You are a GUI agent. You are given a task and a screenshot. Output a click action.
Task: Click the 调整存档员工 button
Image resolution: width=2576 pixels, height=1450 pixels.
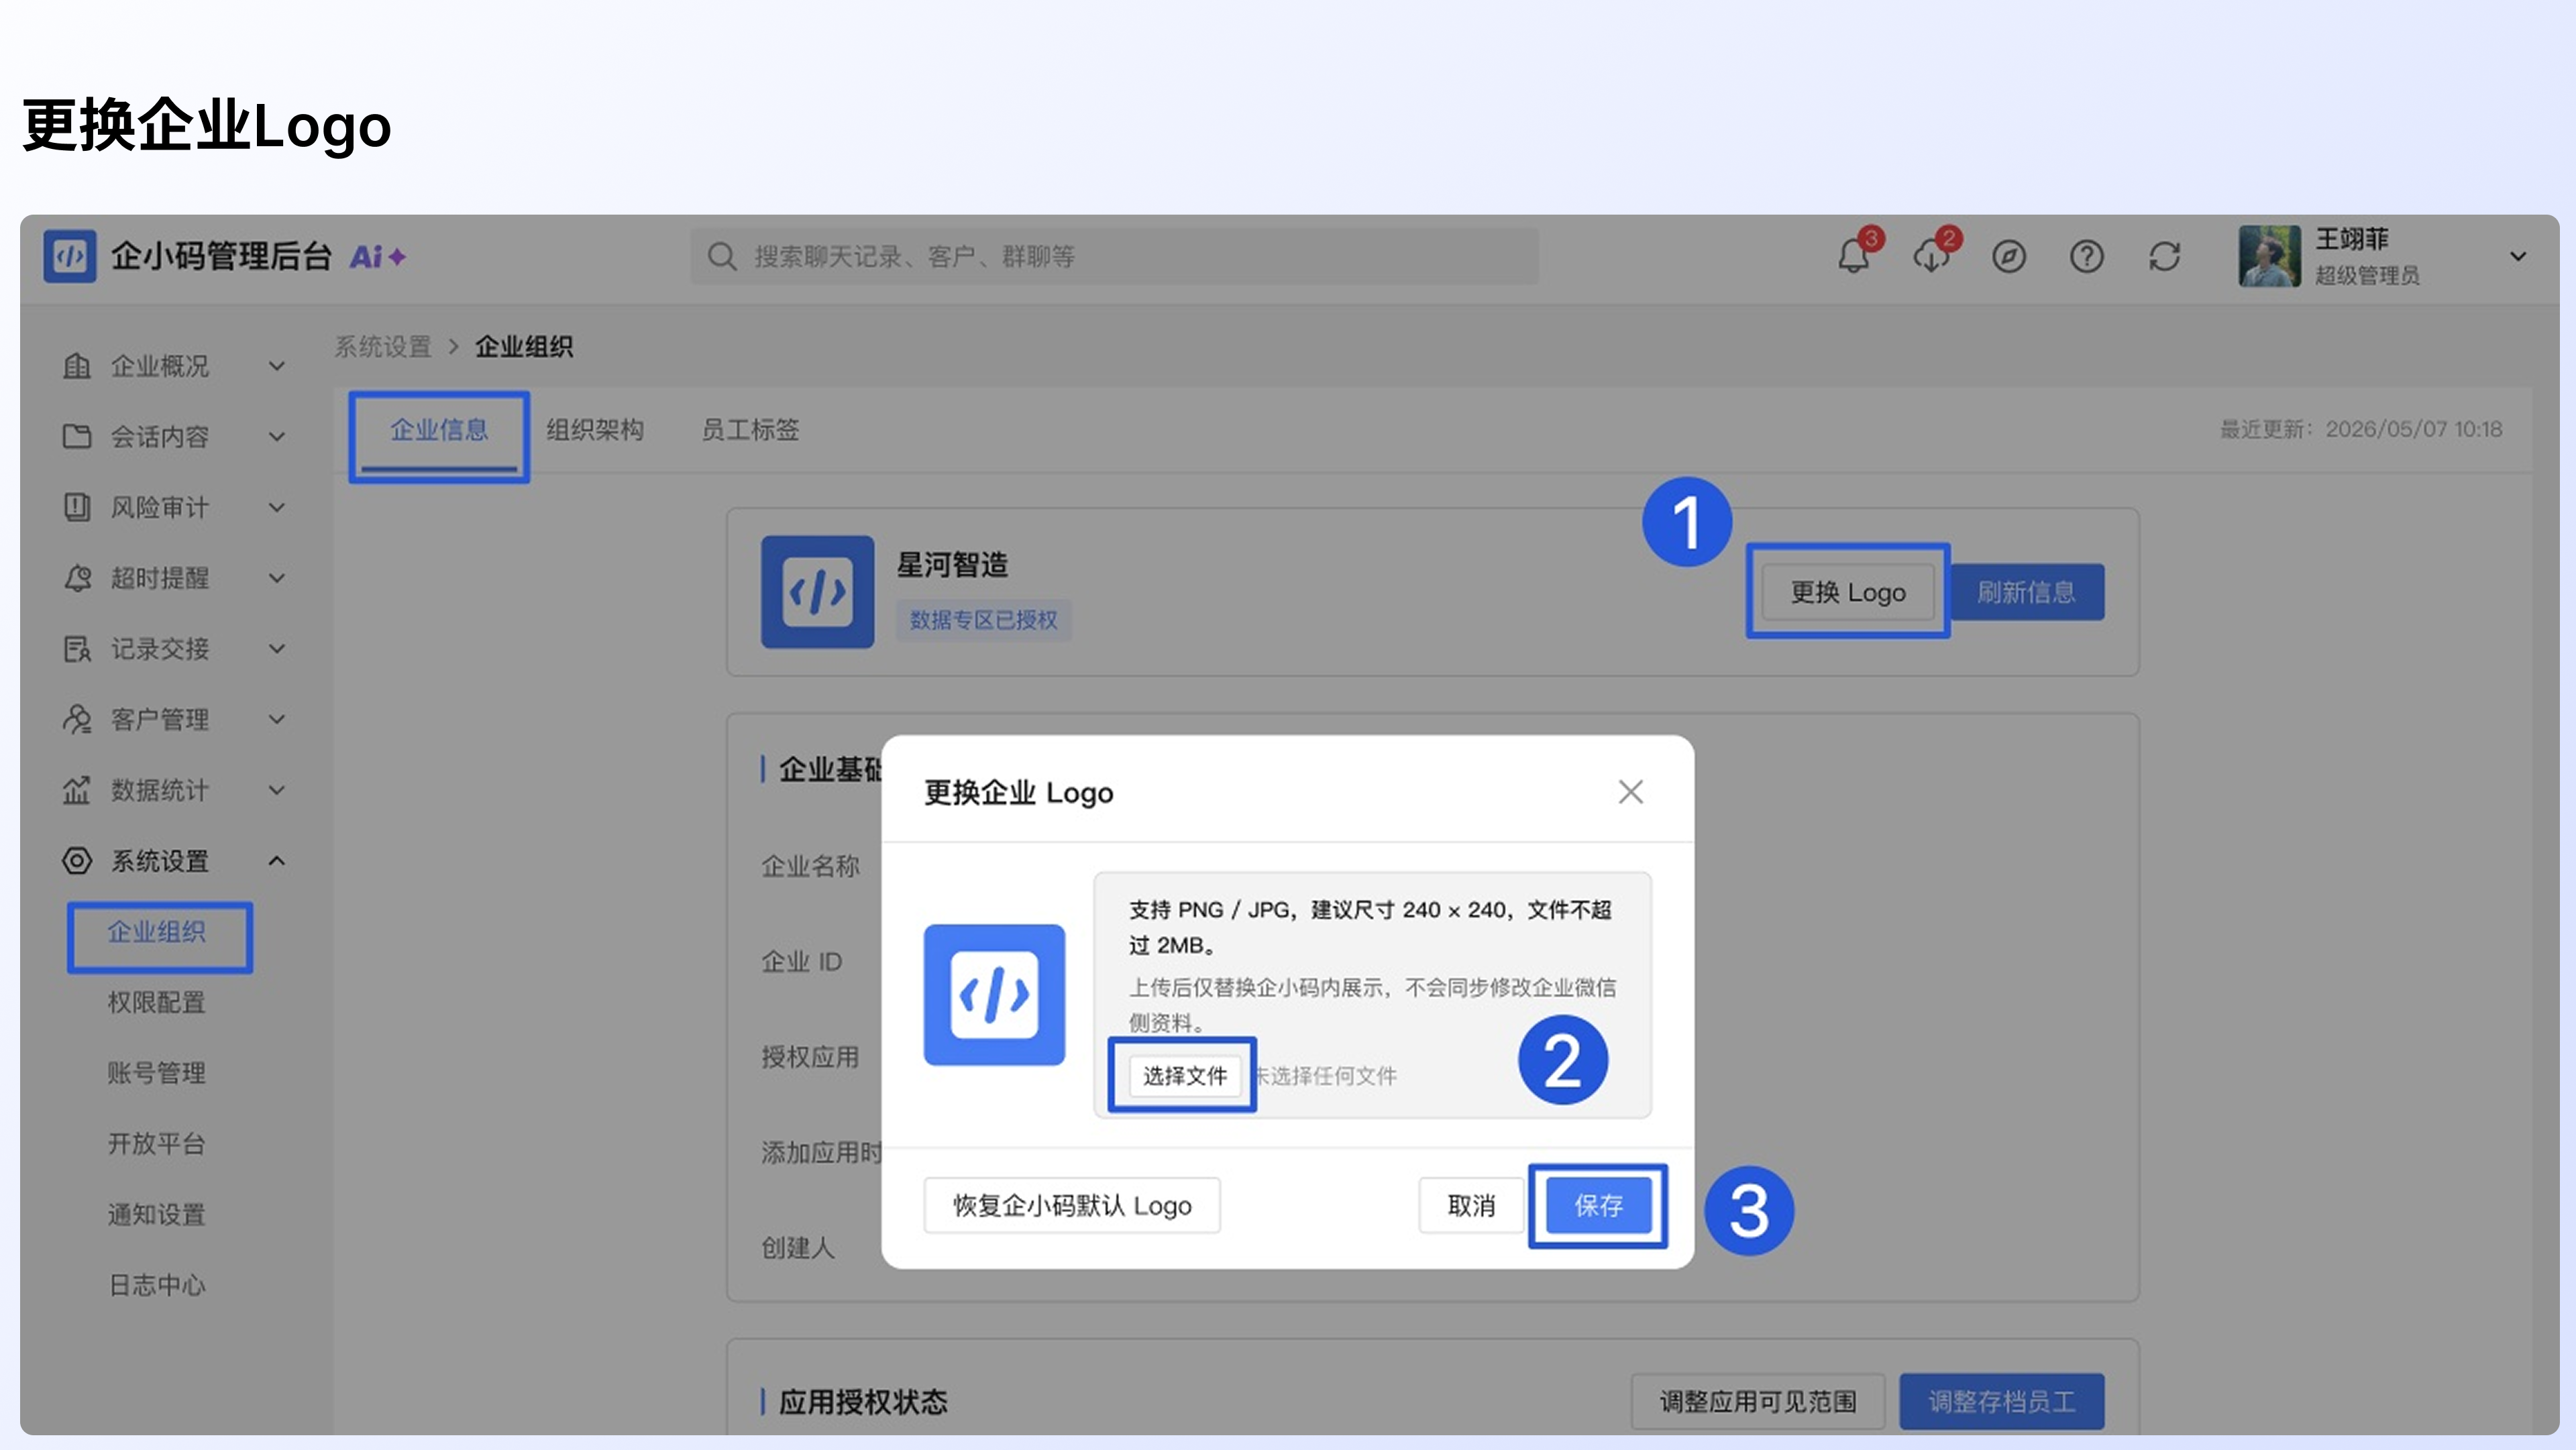[x=2002, y=1402]
